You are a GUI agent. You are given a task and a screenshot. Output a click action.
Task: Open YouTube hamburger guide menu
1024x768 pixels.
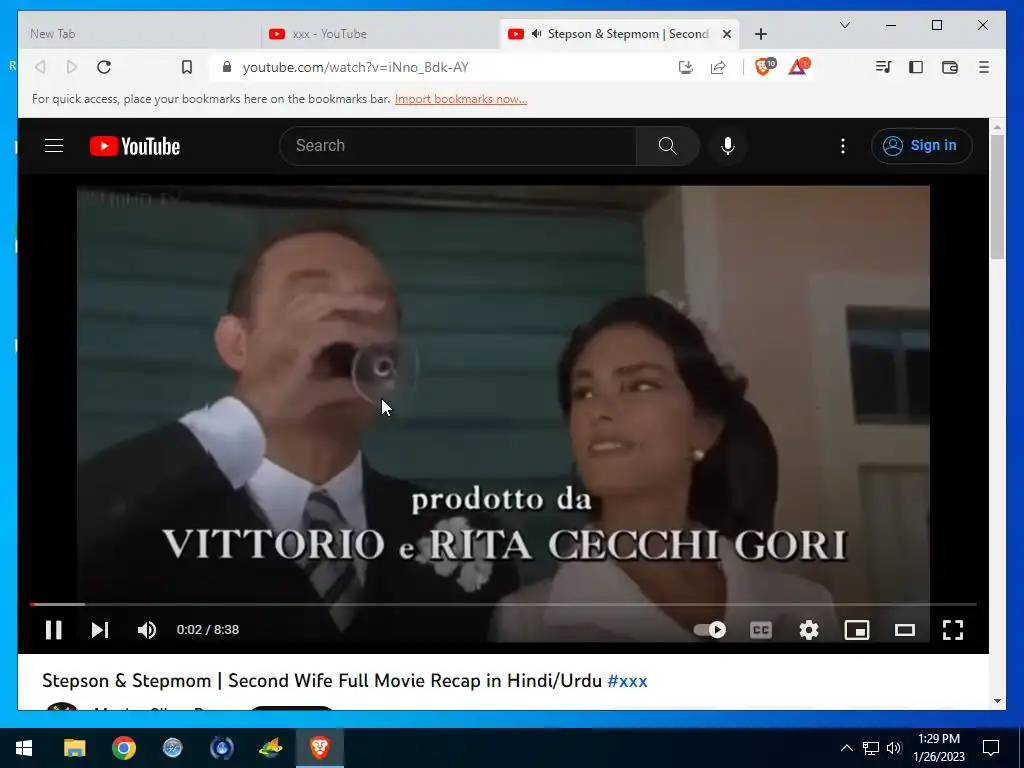coord(54,146)
